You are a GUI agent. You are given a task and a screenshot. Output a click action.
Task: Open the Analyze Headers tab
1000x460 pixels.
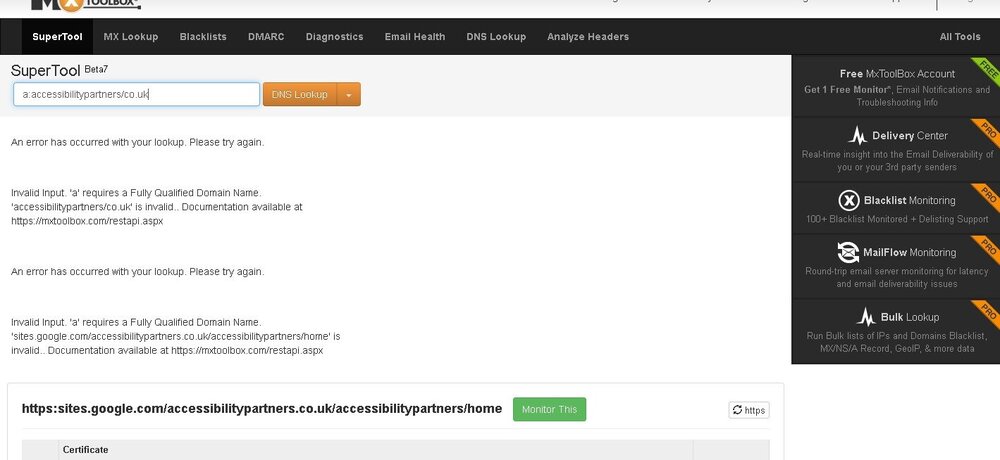point(587,37)
